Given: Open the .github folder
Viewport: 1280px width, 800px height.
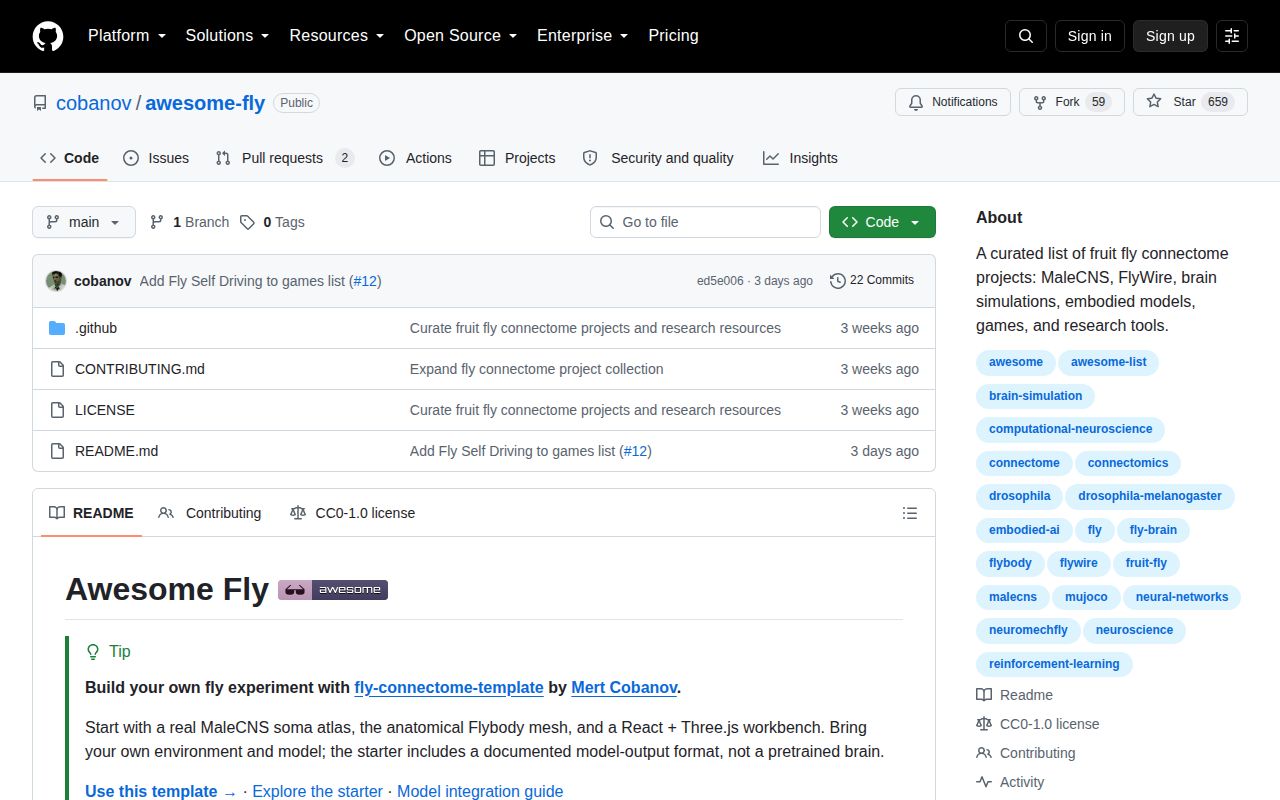Looking at the screenshot, I should point(96,328).
